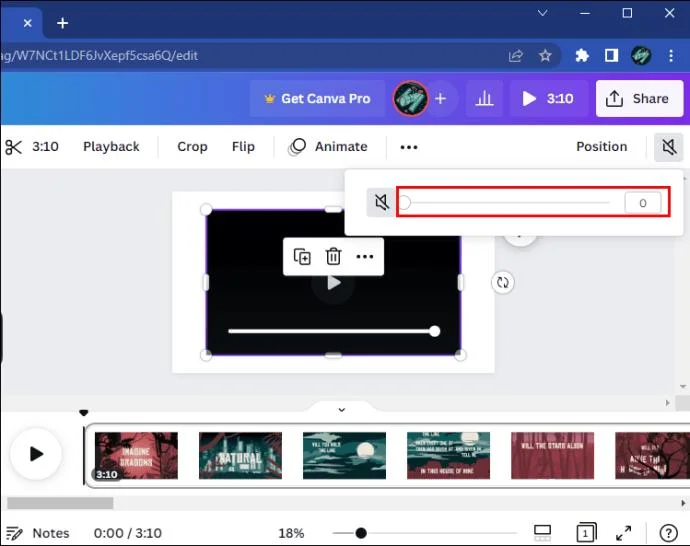Open grid view page counter icon

586,533
